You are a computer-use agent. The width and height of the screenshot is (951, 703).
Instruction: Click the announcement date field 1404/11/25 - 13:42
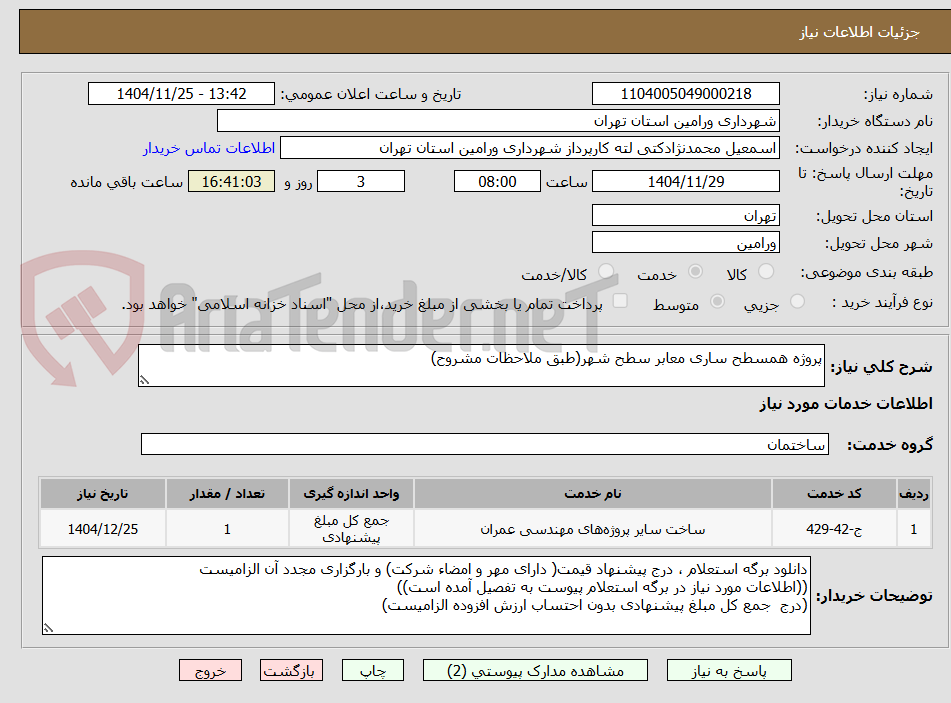(181, 94)
